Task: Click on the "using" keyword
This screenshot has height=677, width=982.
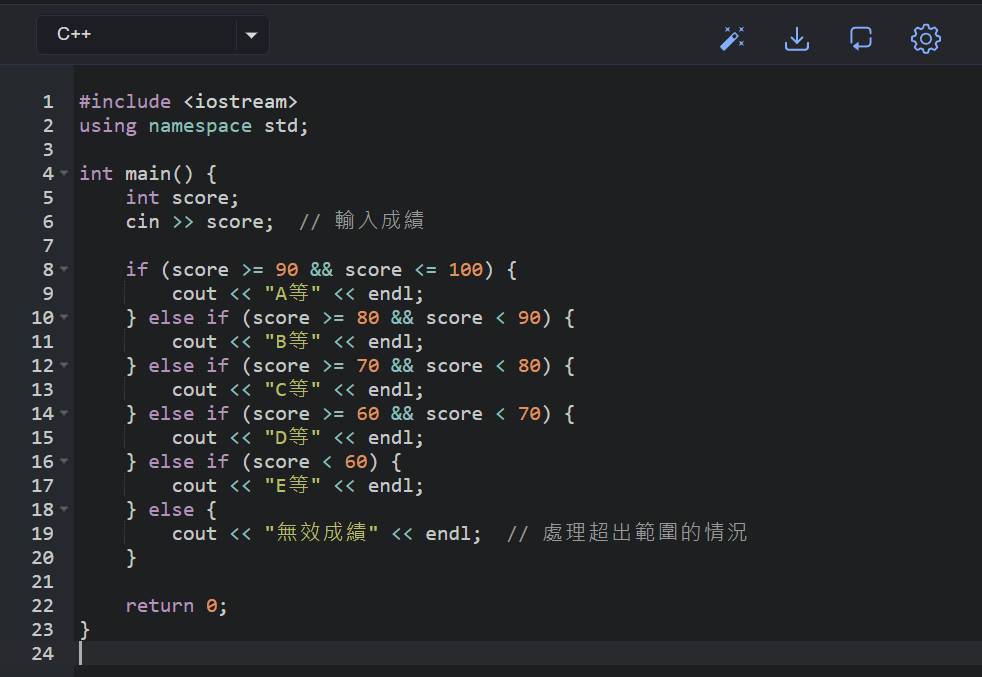Action: [108, 126]
